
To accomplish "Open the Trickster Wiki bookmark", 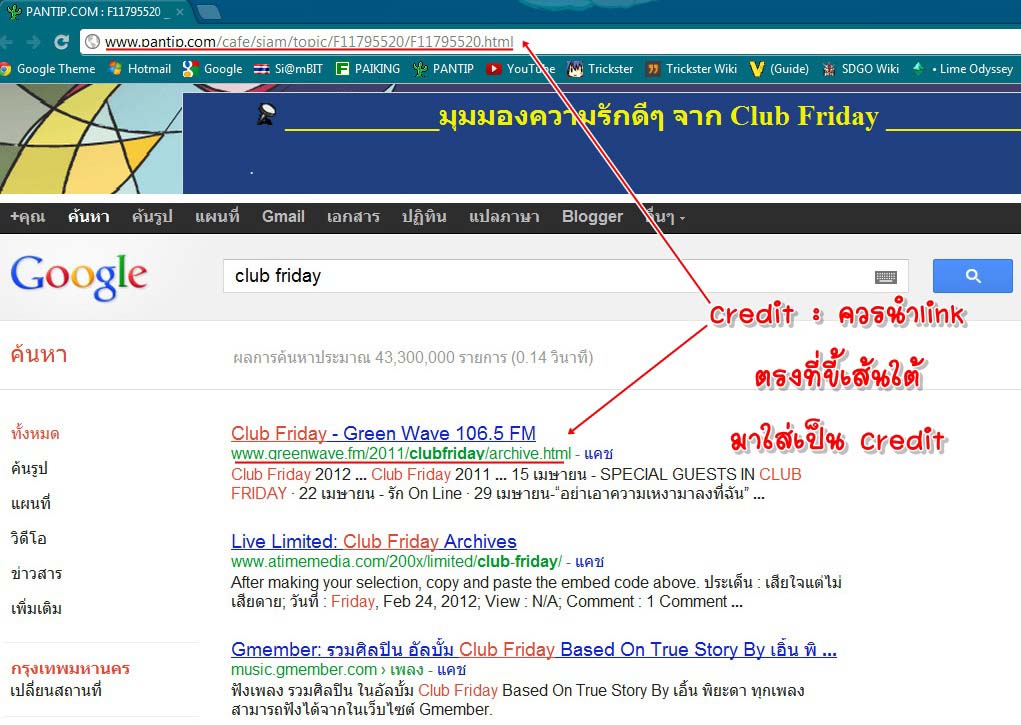I will (x=691, y=68).
